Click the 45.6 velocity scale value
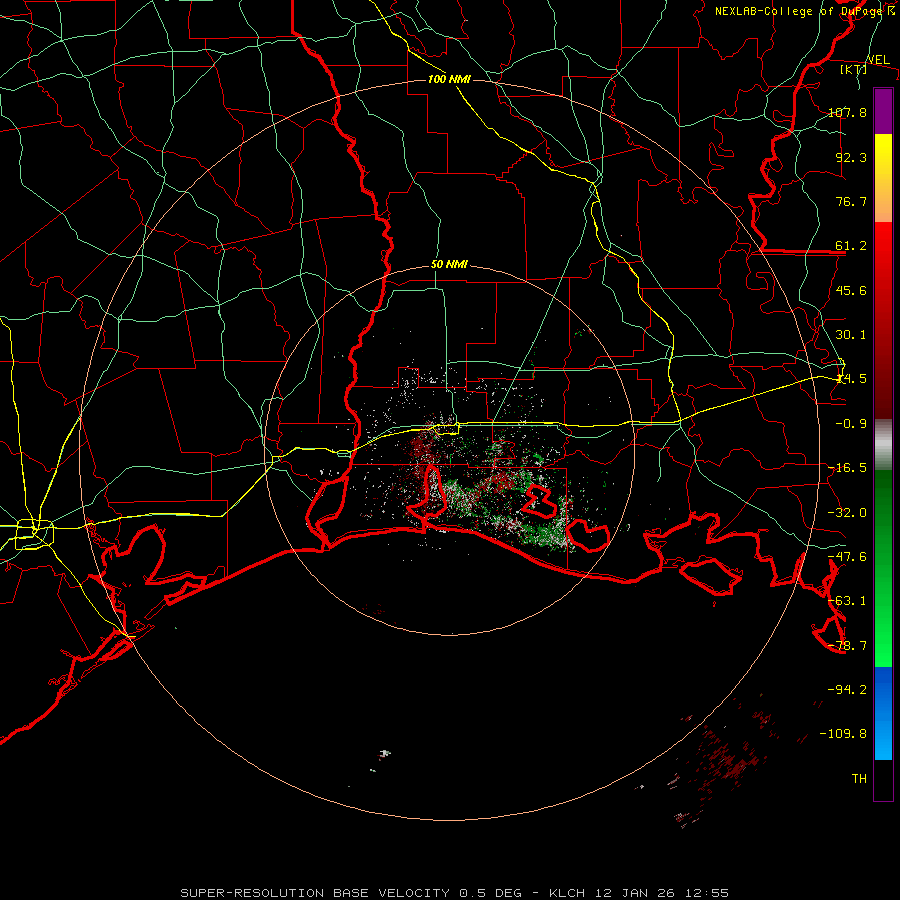This screenshot has width=900, height=900. (851, 290)
